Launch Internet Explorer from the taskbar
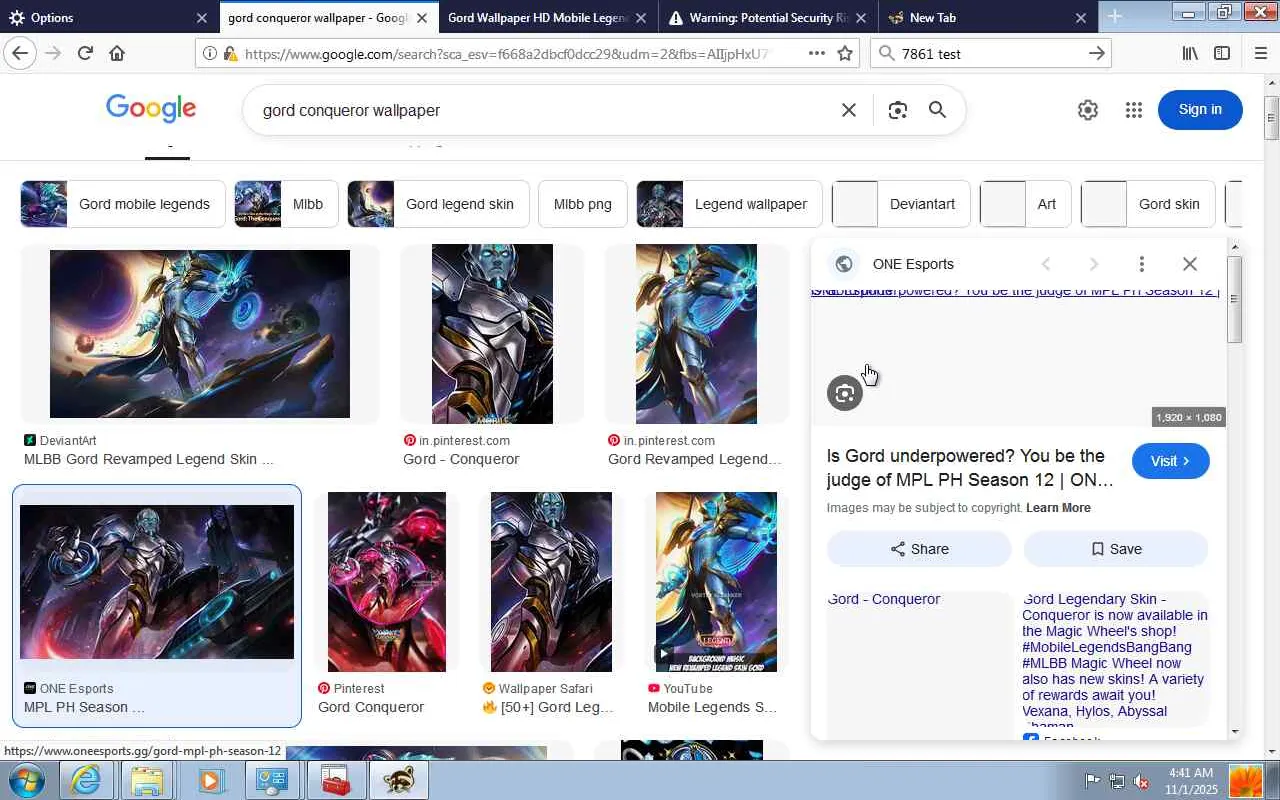The image size is (1280, 800). point(86,780)
